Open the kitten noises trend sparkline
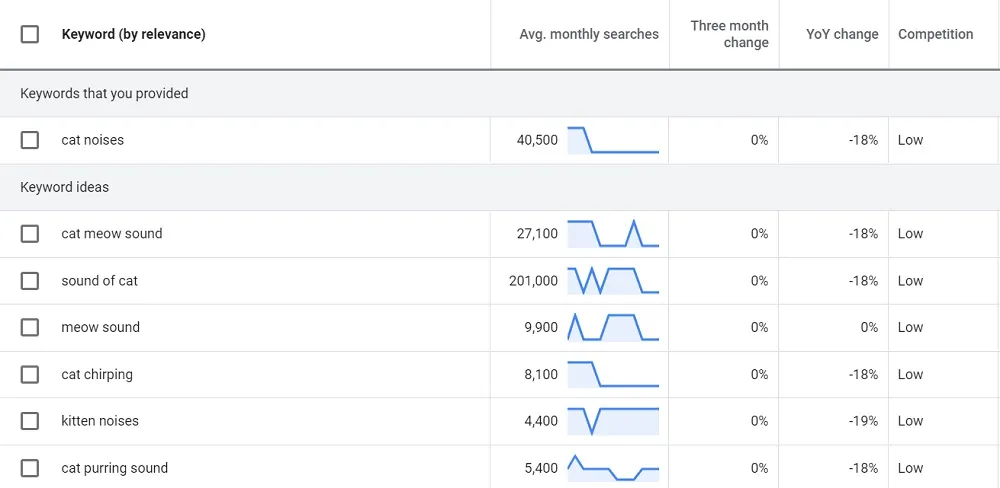Viewport: 1000px width, 488px height. point(613,421)
